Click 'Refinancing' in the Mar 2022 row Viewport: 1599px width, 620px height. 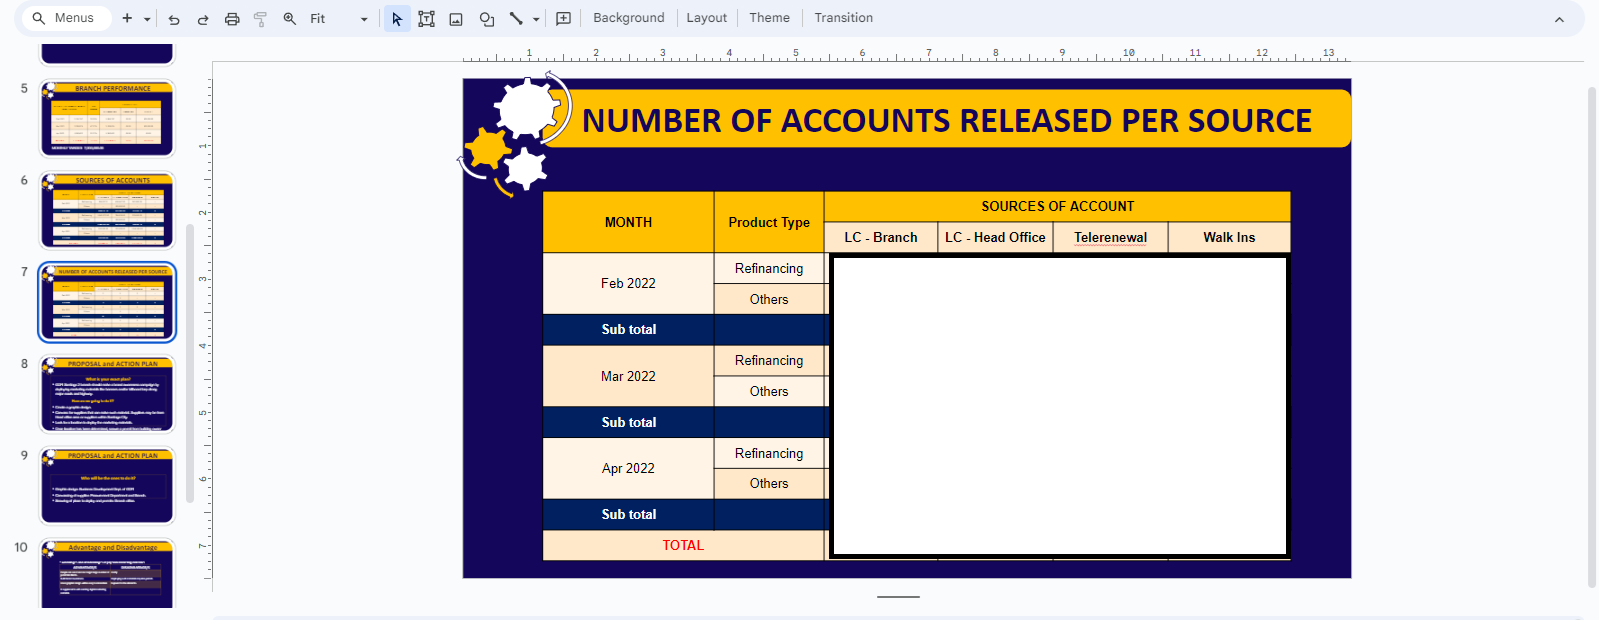tap(769, 360)
